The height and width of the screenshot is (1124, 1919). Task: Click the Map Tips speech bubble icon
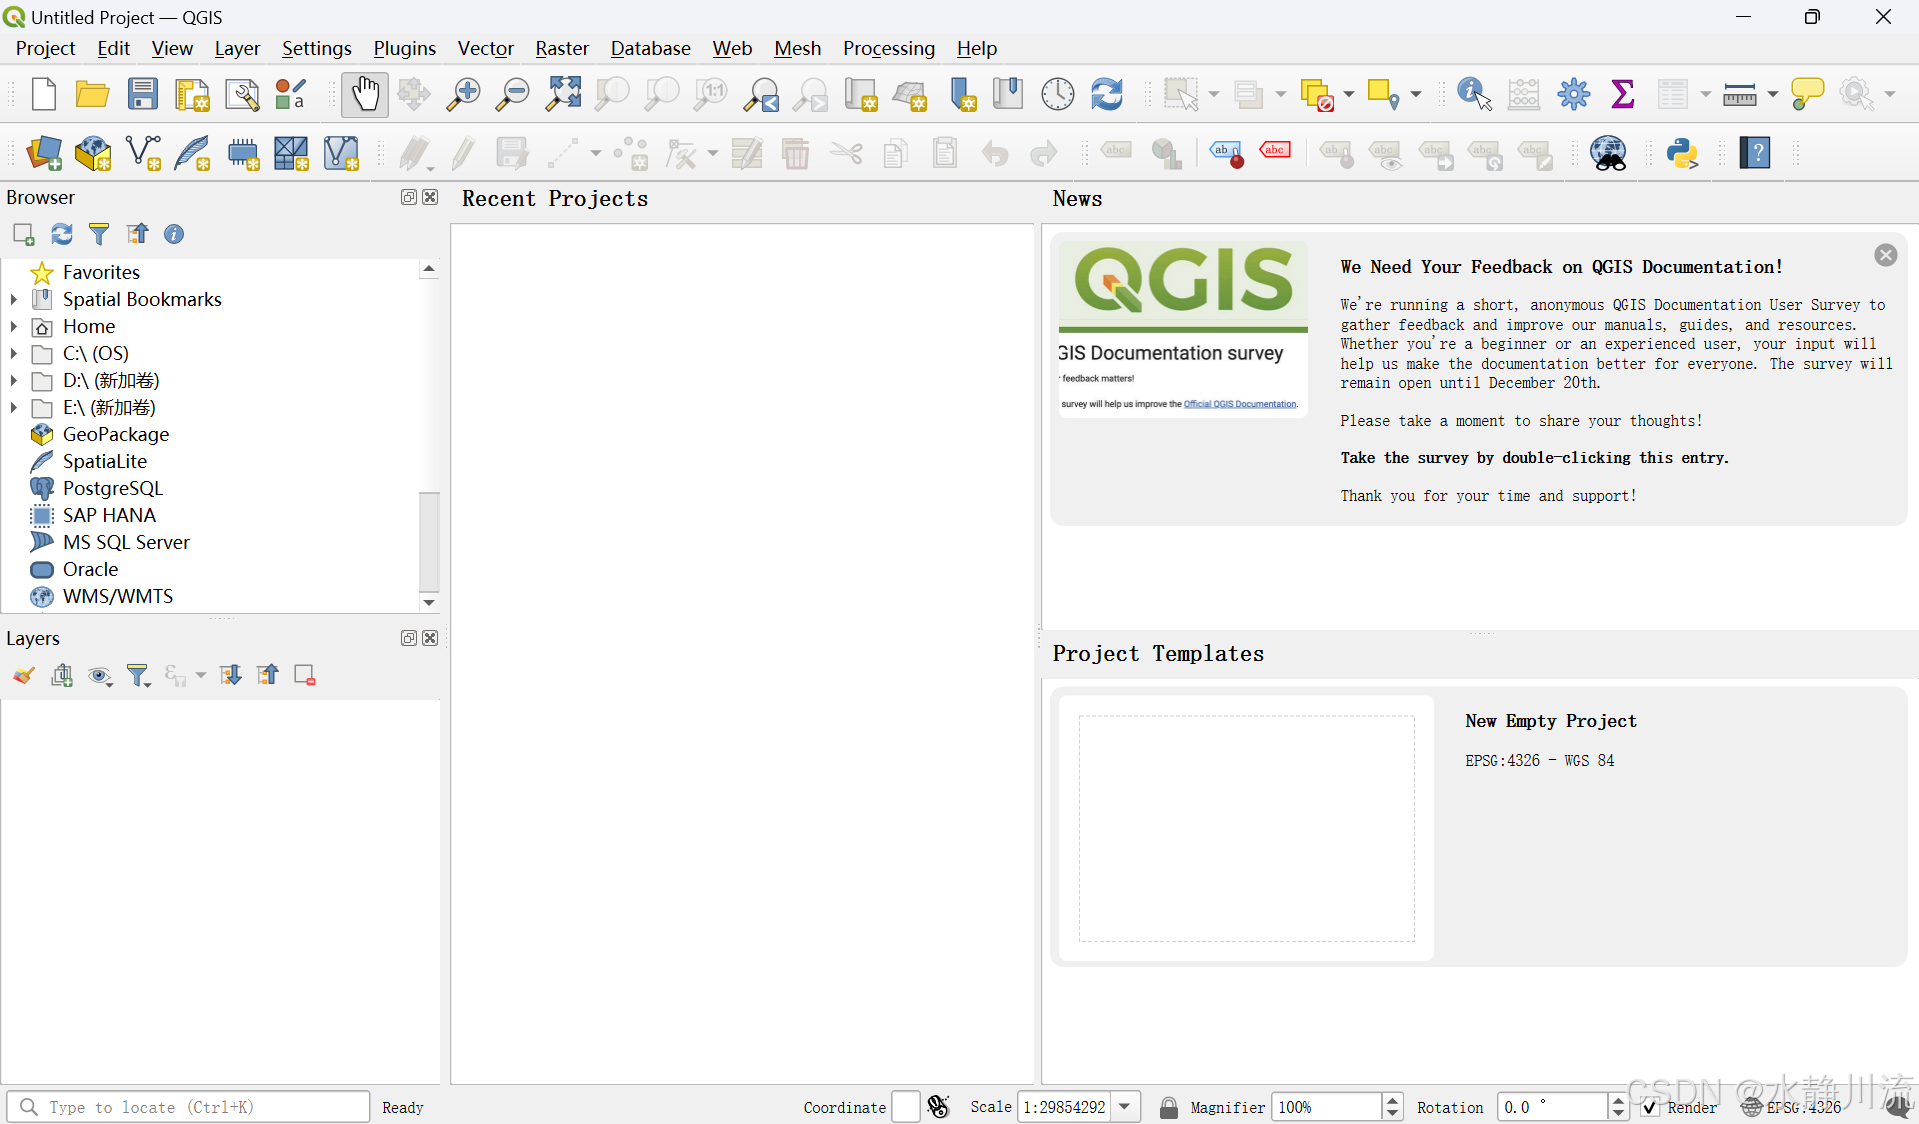[x=1806, y=94]
